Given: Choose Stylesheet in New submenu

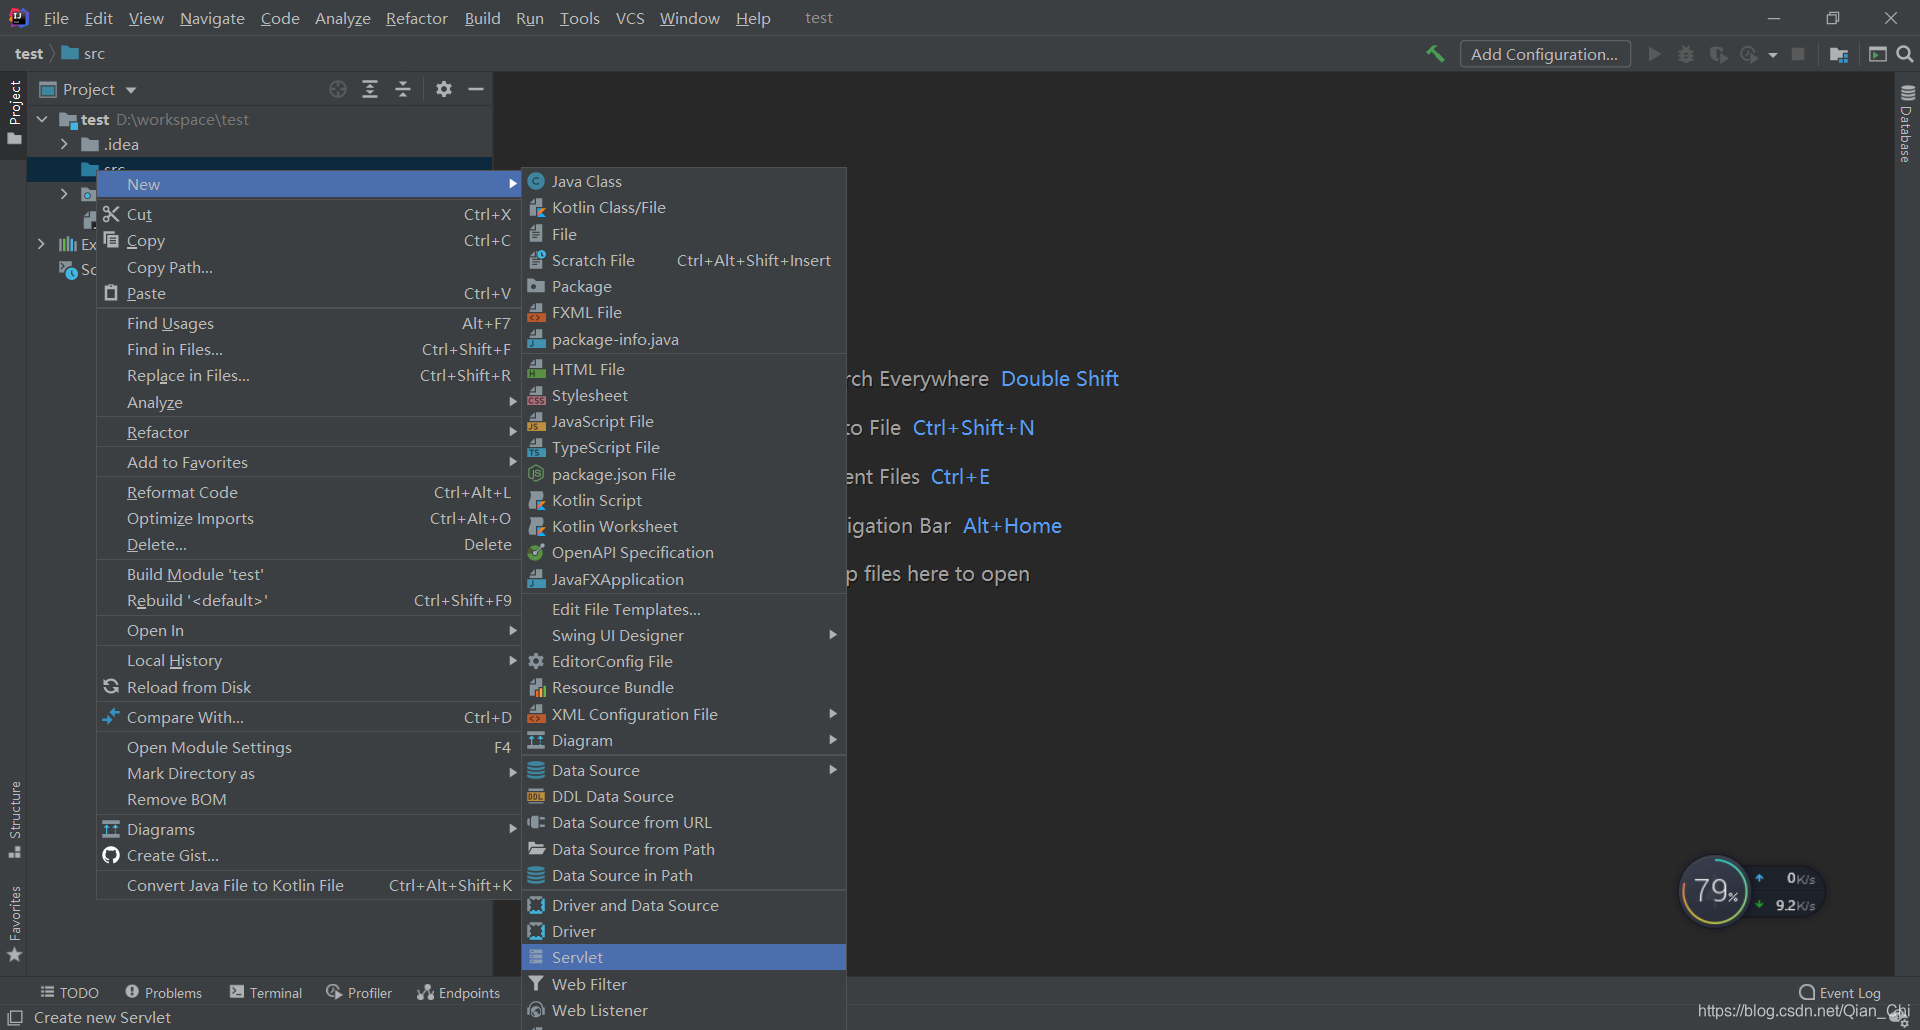Looking at the screenshot, I should click(684, 395).
